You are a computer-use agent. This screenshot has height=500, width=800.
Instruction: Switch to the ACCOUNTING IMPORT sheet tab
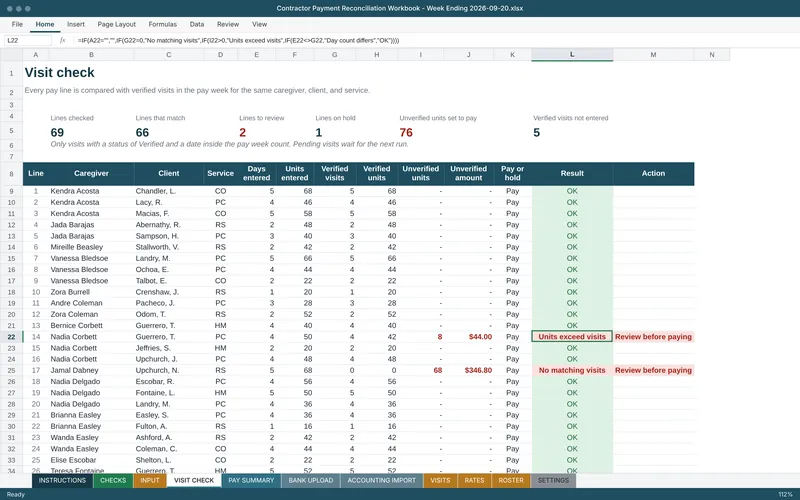[x=382, y=481]
